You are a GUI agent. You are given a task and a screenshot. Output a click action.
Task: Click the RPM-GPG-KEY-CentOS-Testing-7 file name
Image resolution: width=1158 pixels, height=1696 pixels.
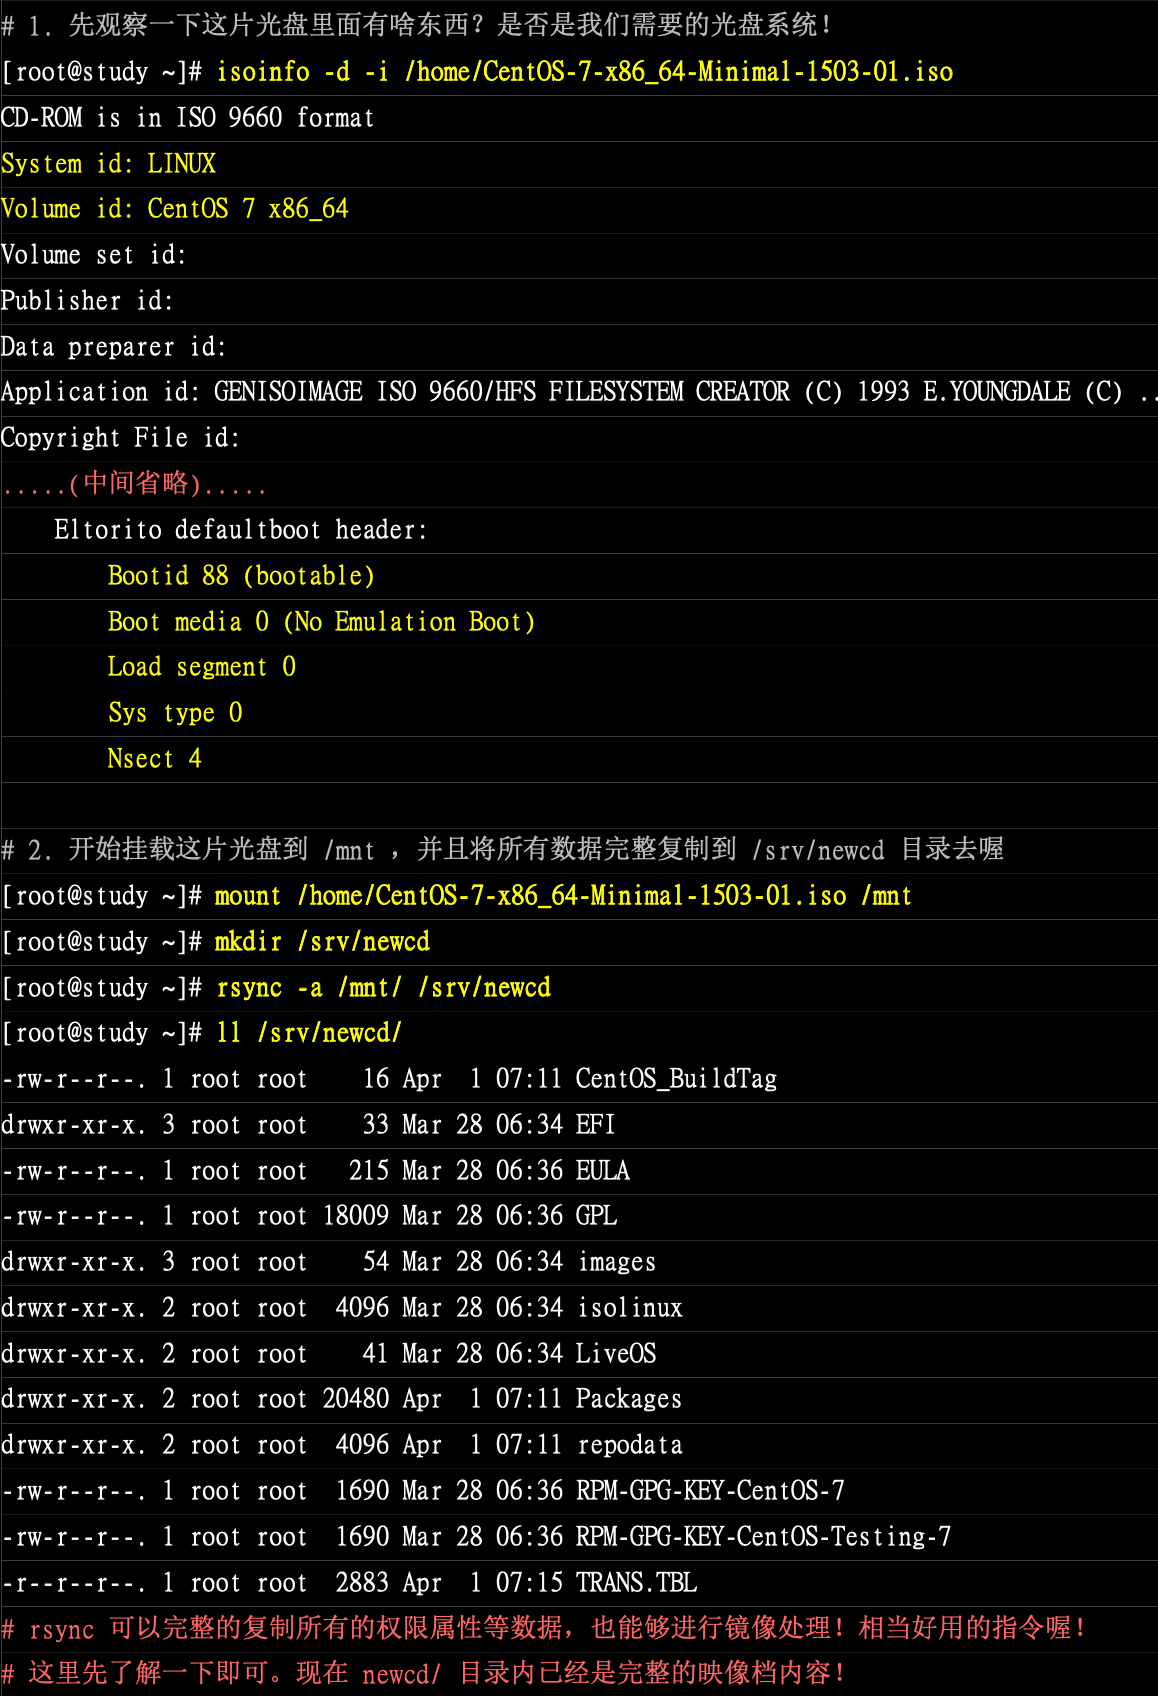coord(763,1537)
